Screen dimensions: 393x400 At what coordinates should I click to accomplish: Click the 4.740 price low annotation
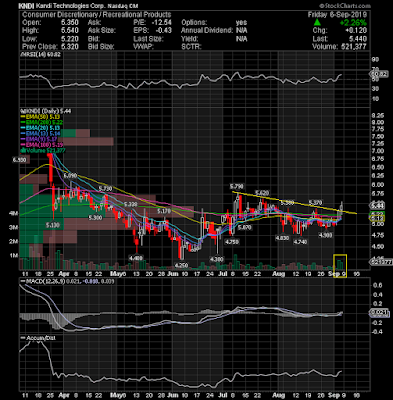pos(300,242)
